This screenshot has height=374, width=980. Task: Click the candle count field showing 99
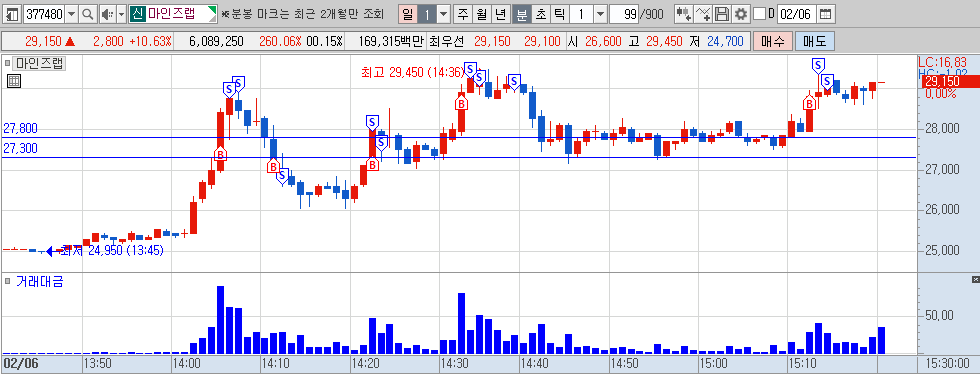coord(624,14)
